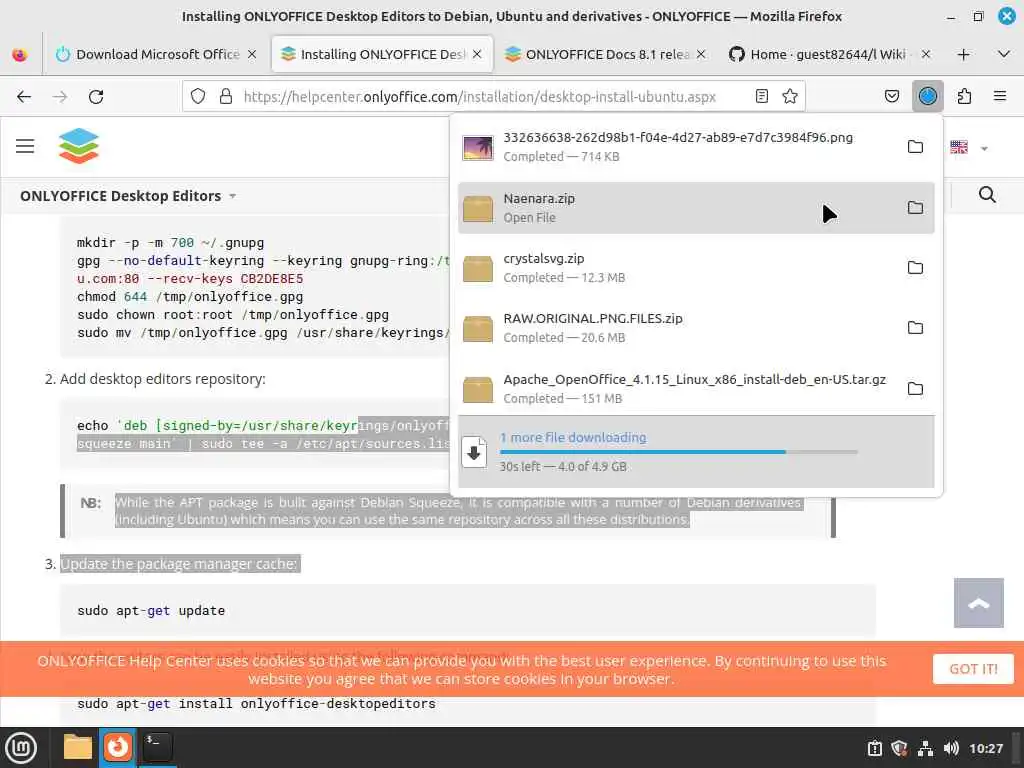Open the file manager from taskbar
The image size is (1024, 768).
(x=77, y=747)
